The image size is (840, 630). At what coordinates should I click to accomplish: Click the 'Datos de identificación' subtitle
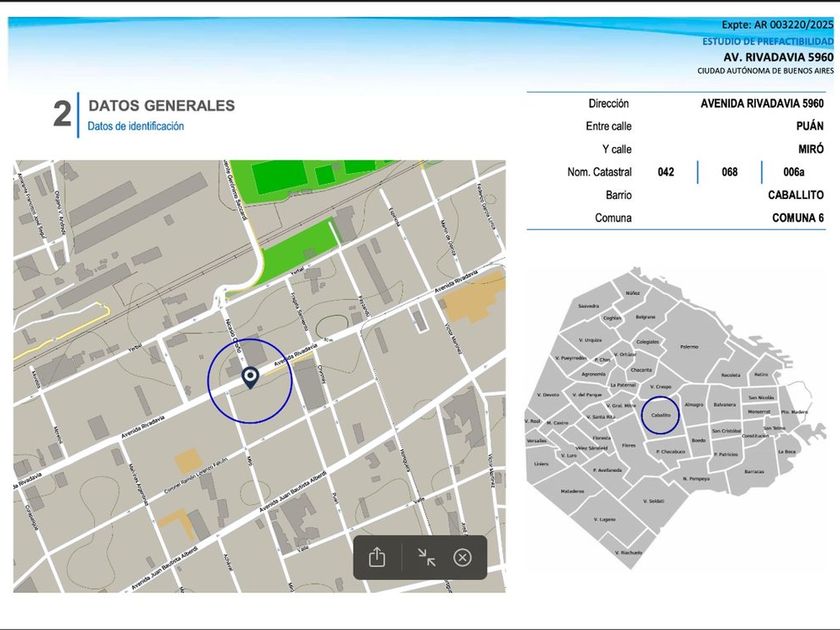[136, 127]
